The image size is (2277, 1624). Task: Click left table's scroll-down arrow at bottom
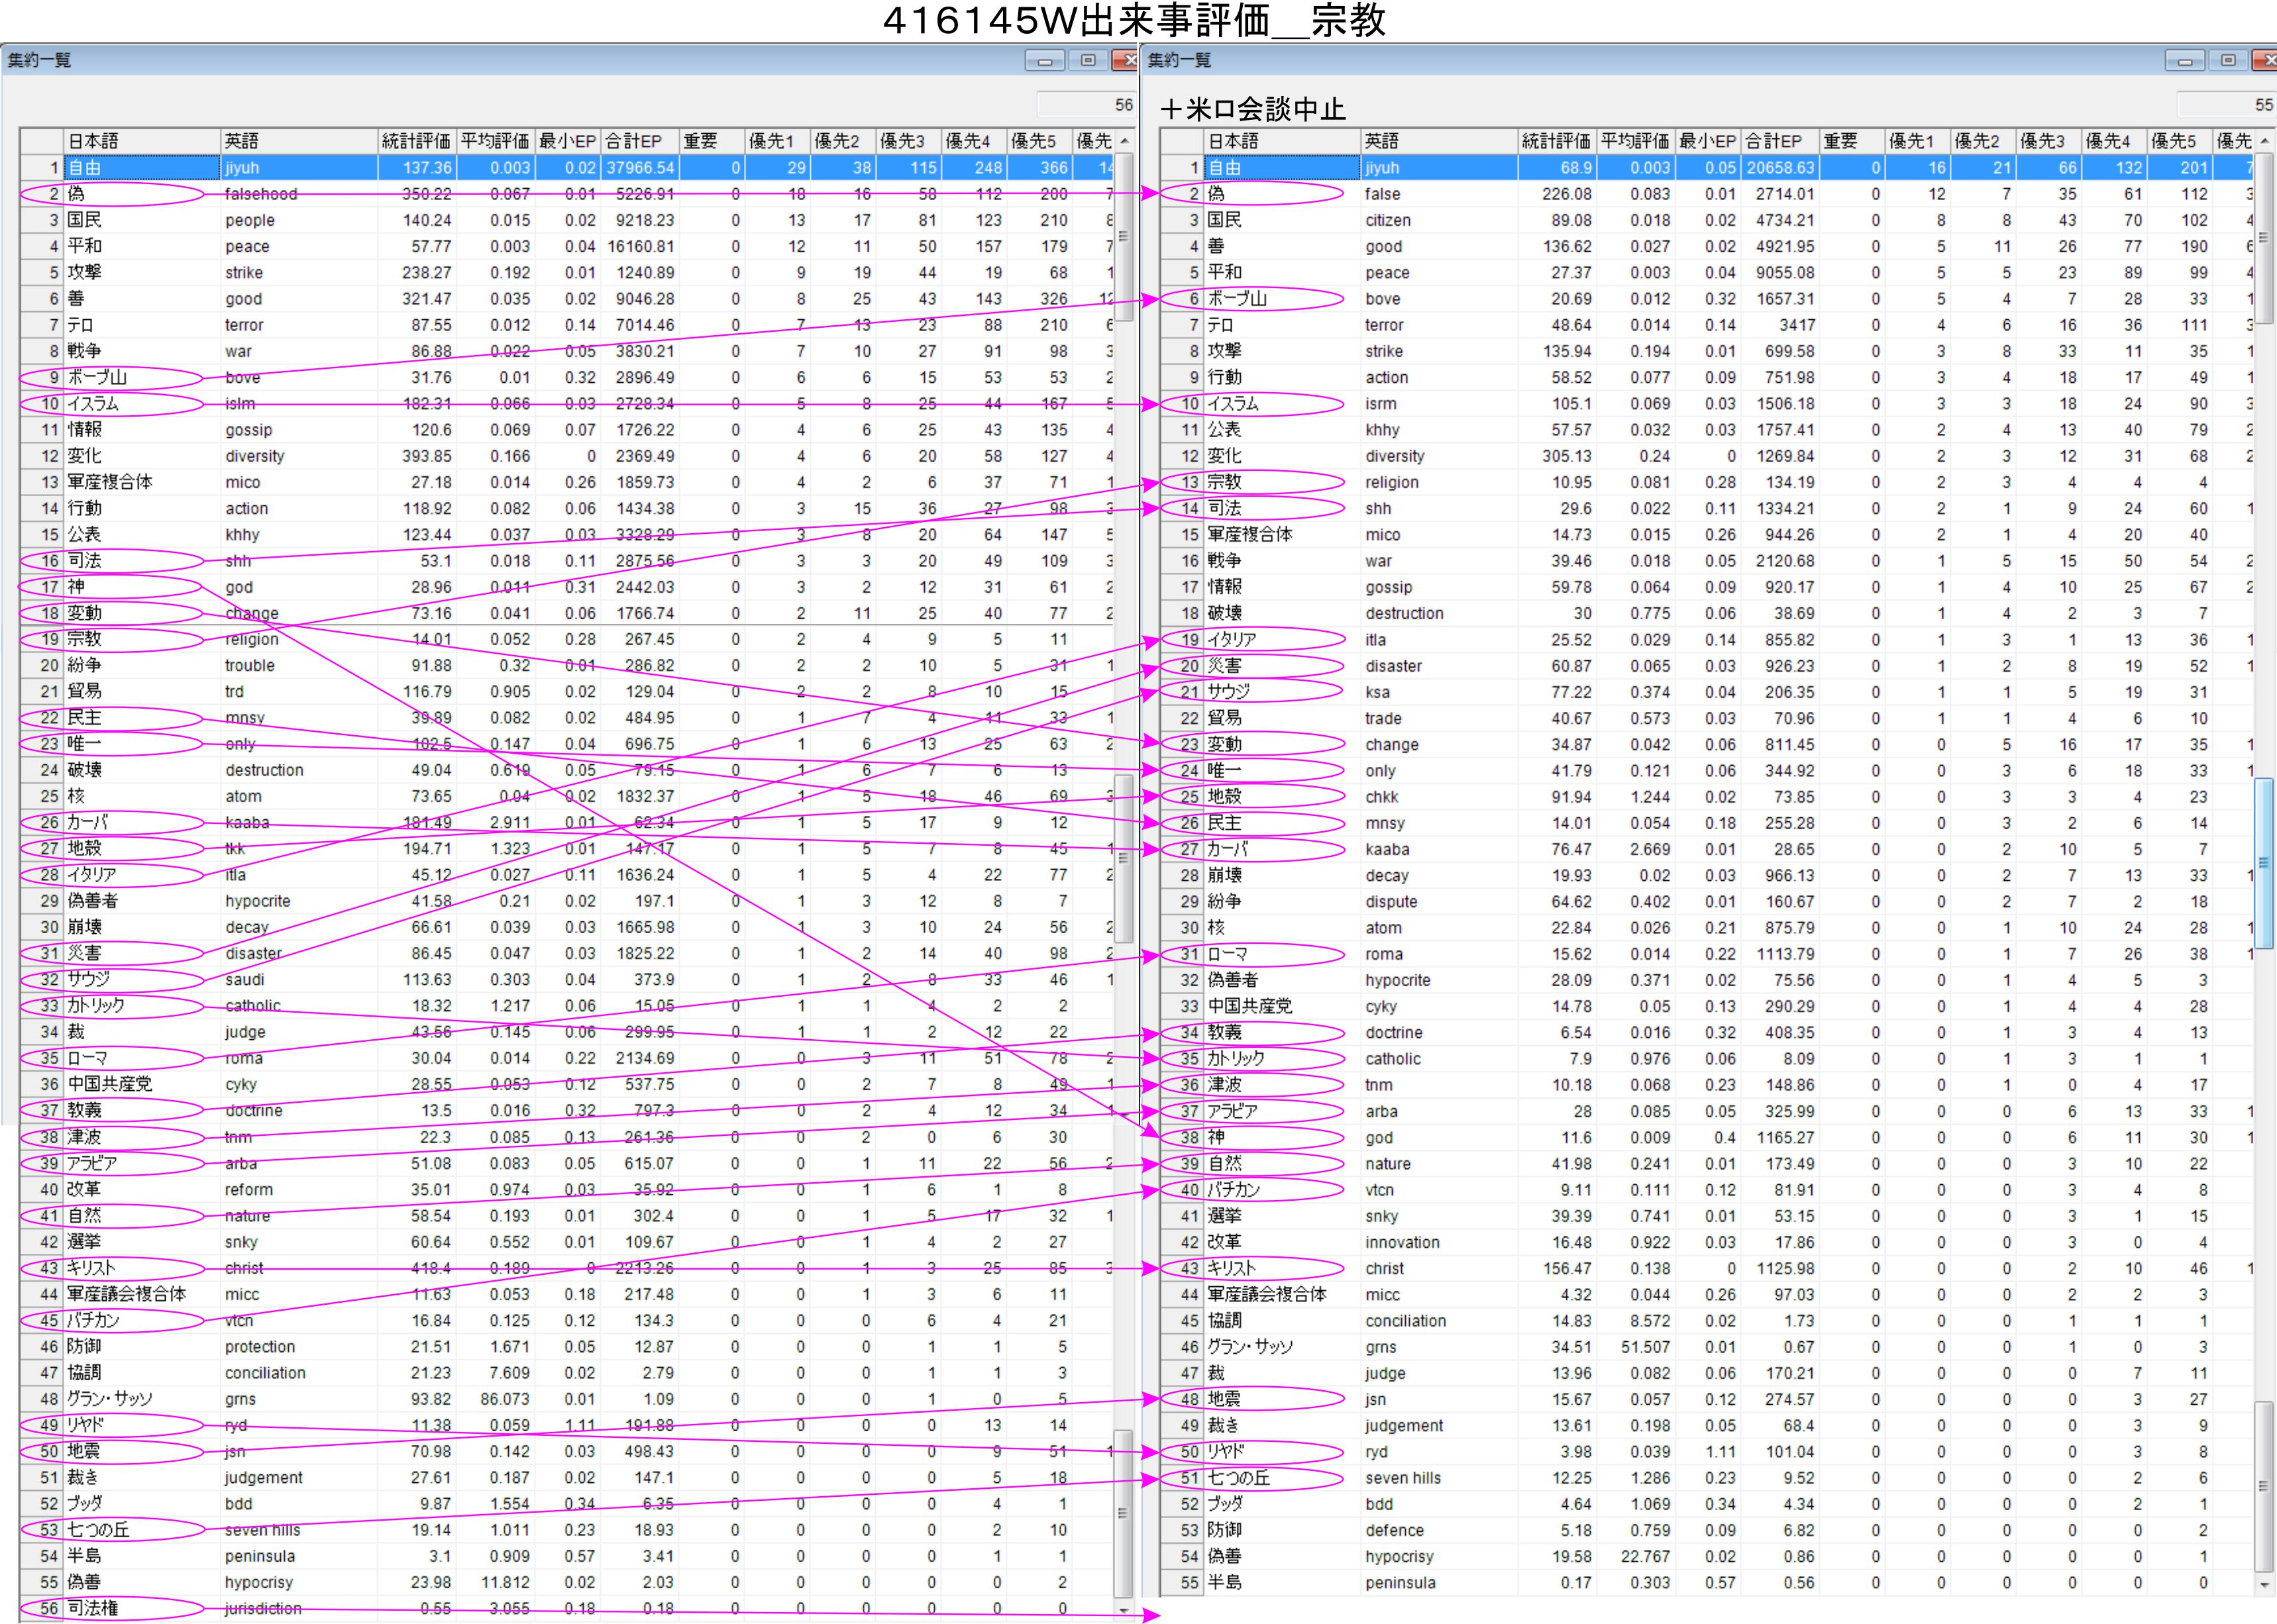click(1124, 1610)
